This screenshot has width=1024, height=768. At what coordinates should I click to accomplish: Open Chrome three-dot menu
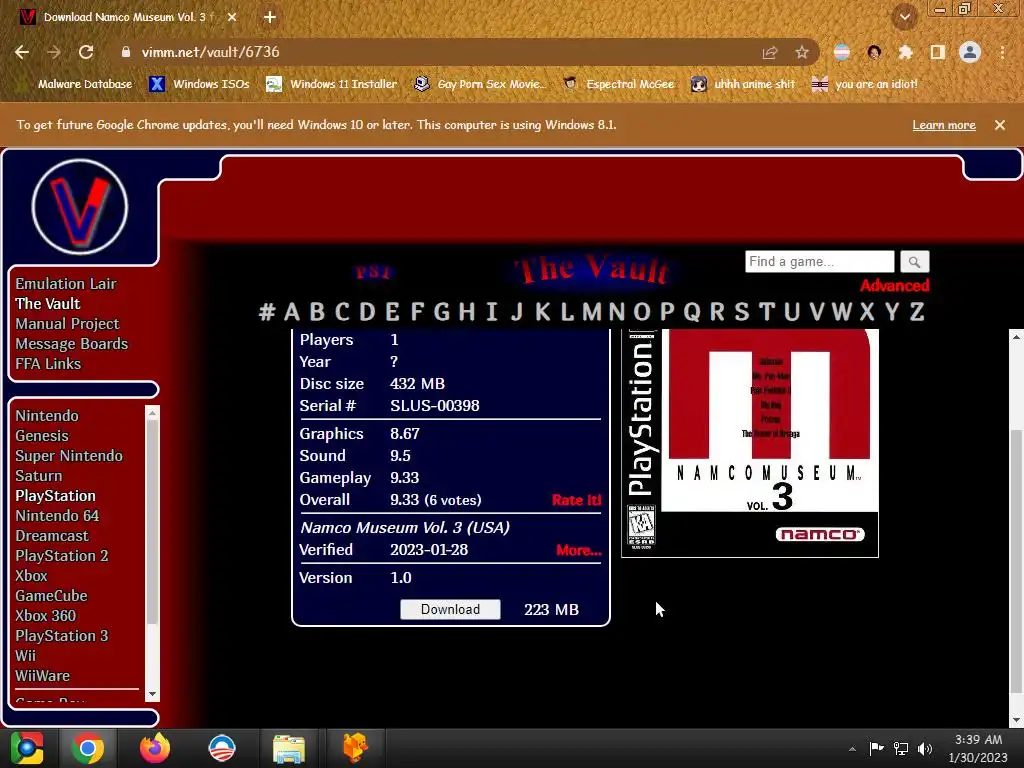click(x=1002, y=52)
